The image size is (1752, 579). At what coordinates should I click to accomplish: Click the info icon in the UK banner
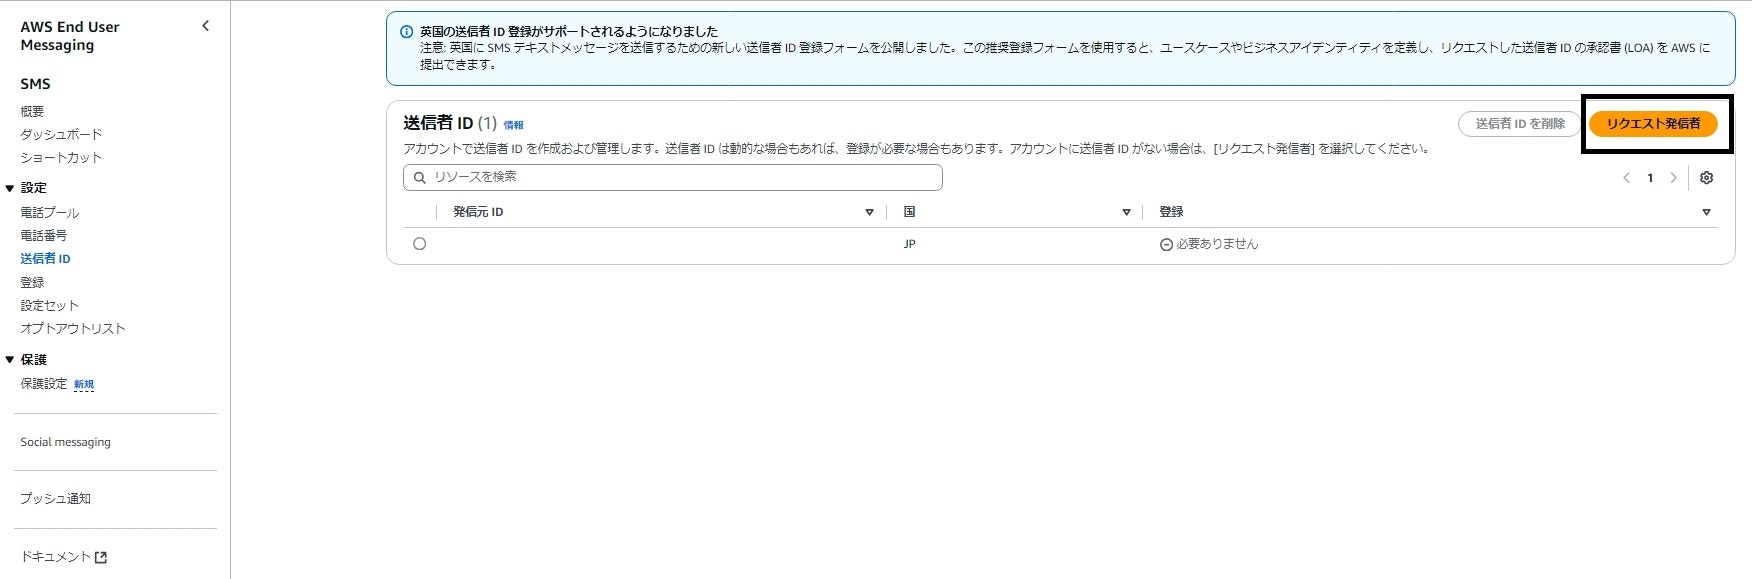click(406, 32)
